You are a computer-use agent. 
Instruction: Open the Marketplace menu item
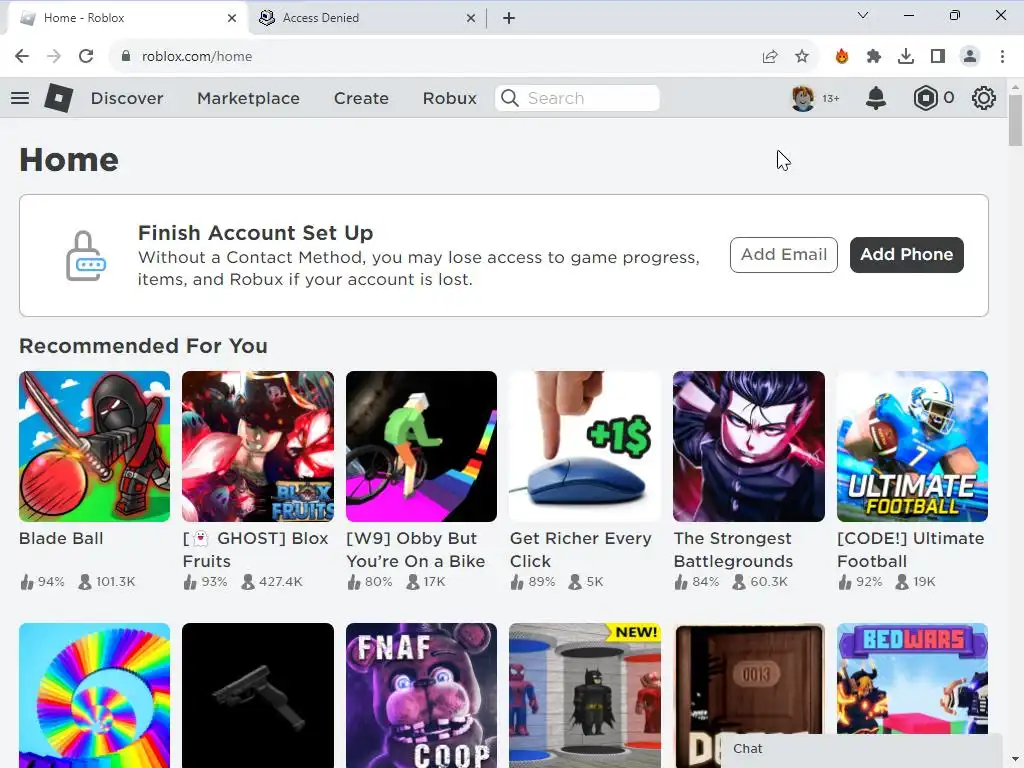pyautogui.click(x=248, y=98)
